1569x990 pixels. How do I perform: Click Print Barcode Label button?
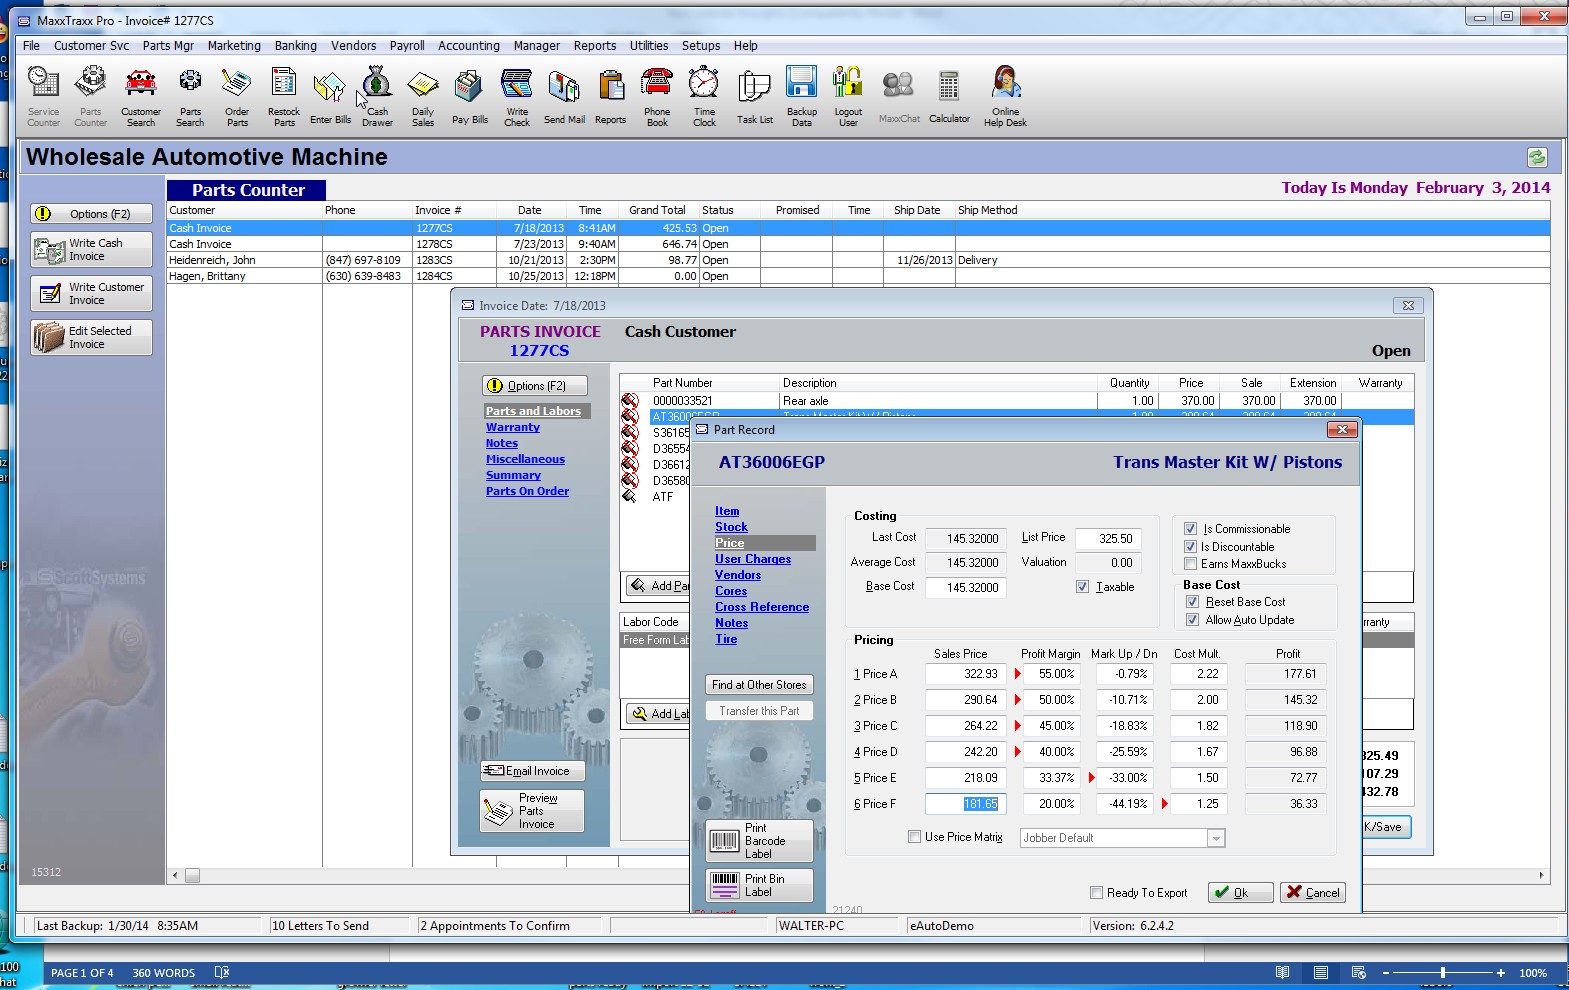point(759,841)
